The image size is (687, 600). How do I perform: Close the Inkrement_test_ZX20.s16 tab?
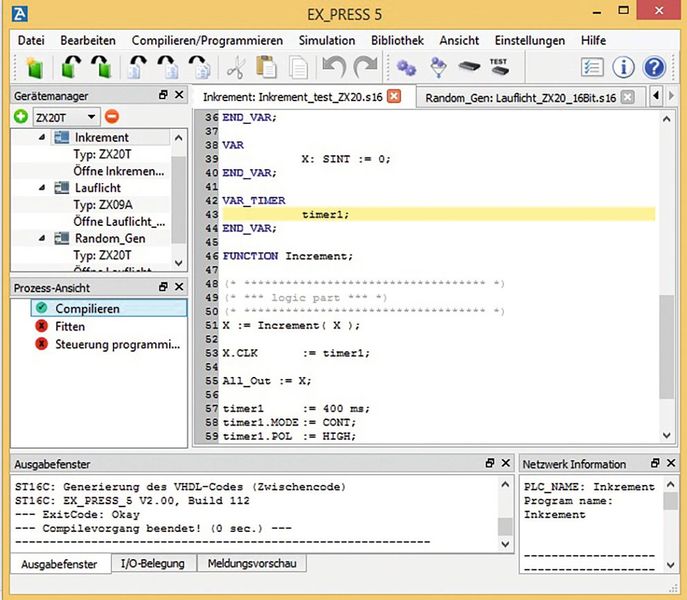click(x=394, y=96)
